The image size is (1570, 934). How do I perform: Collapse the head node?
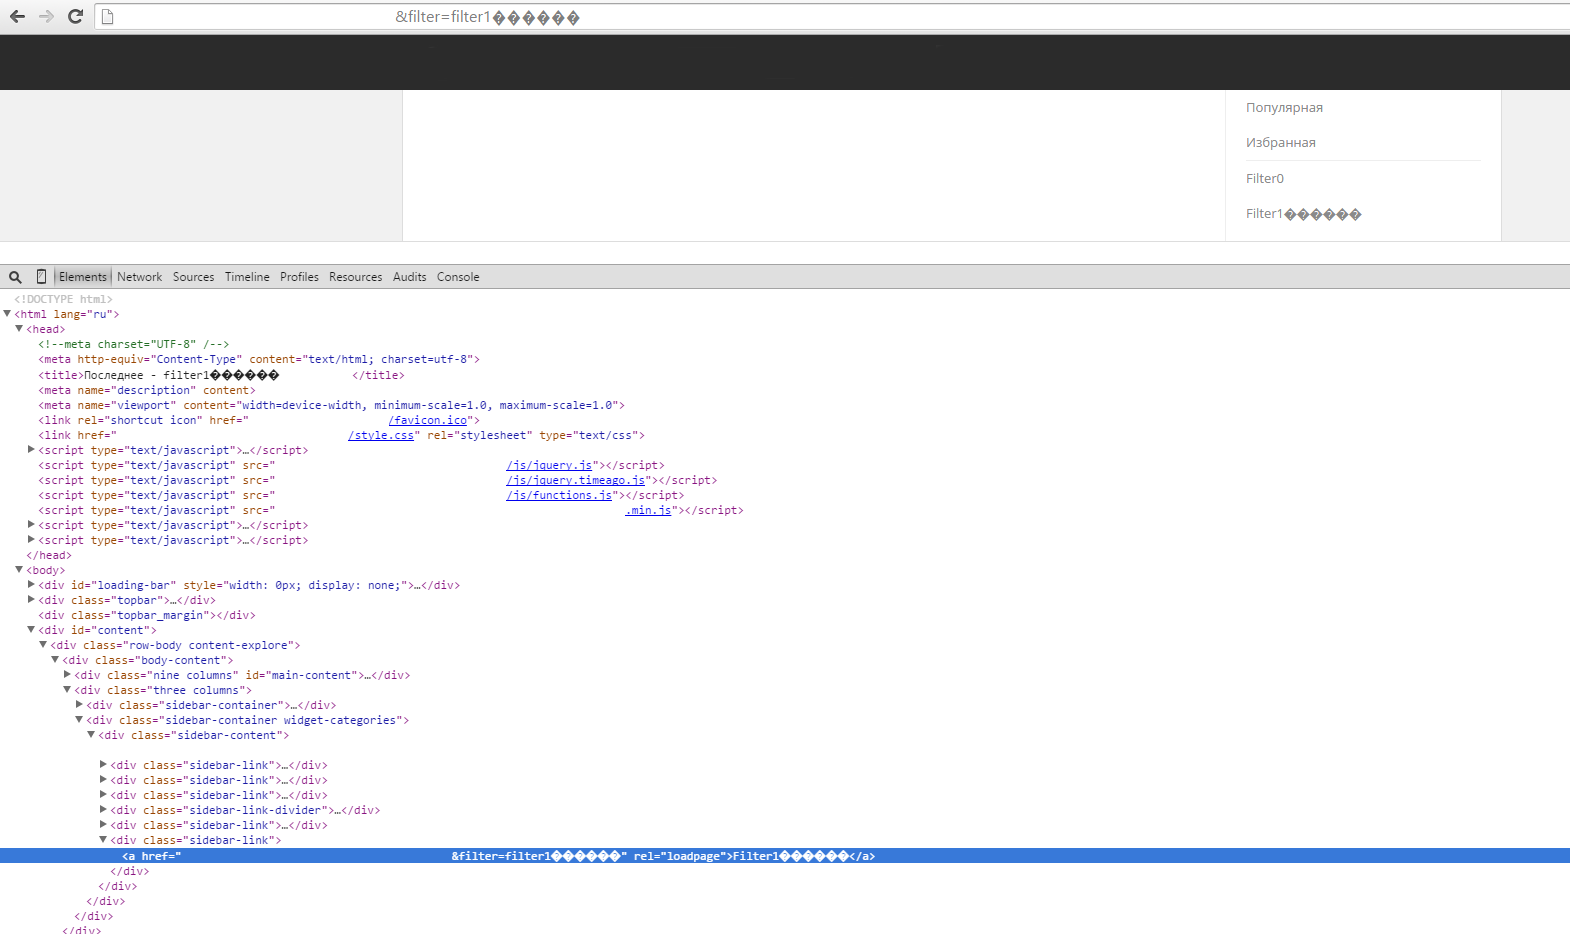click(x=19, y=329)
